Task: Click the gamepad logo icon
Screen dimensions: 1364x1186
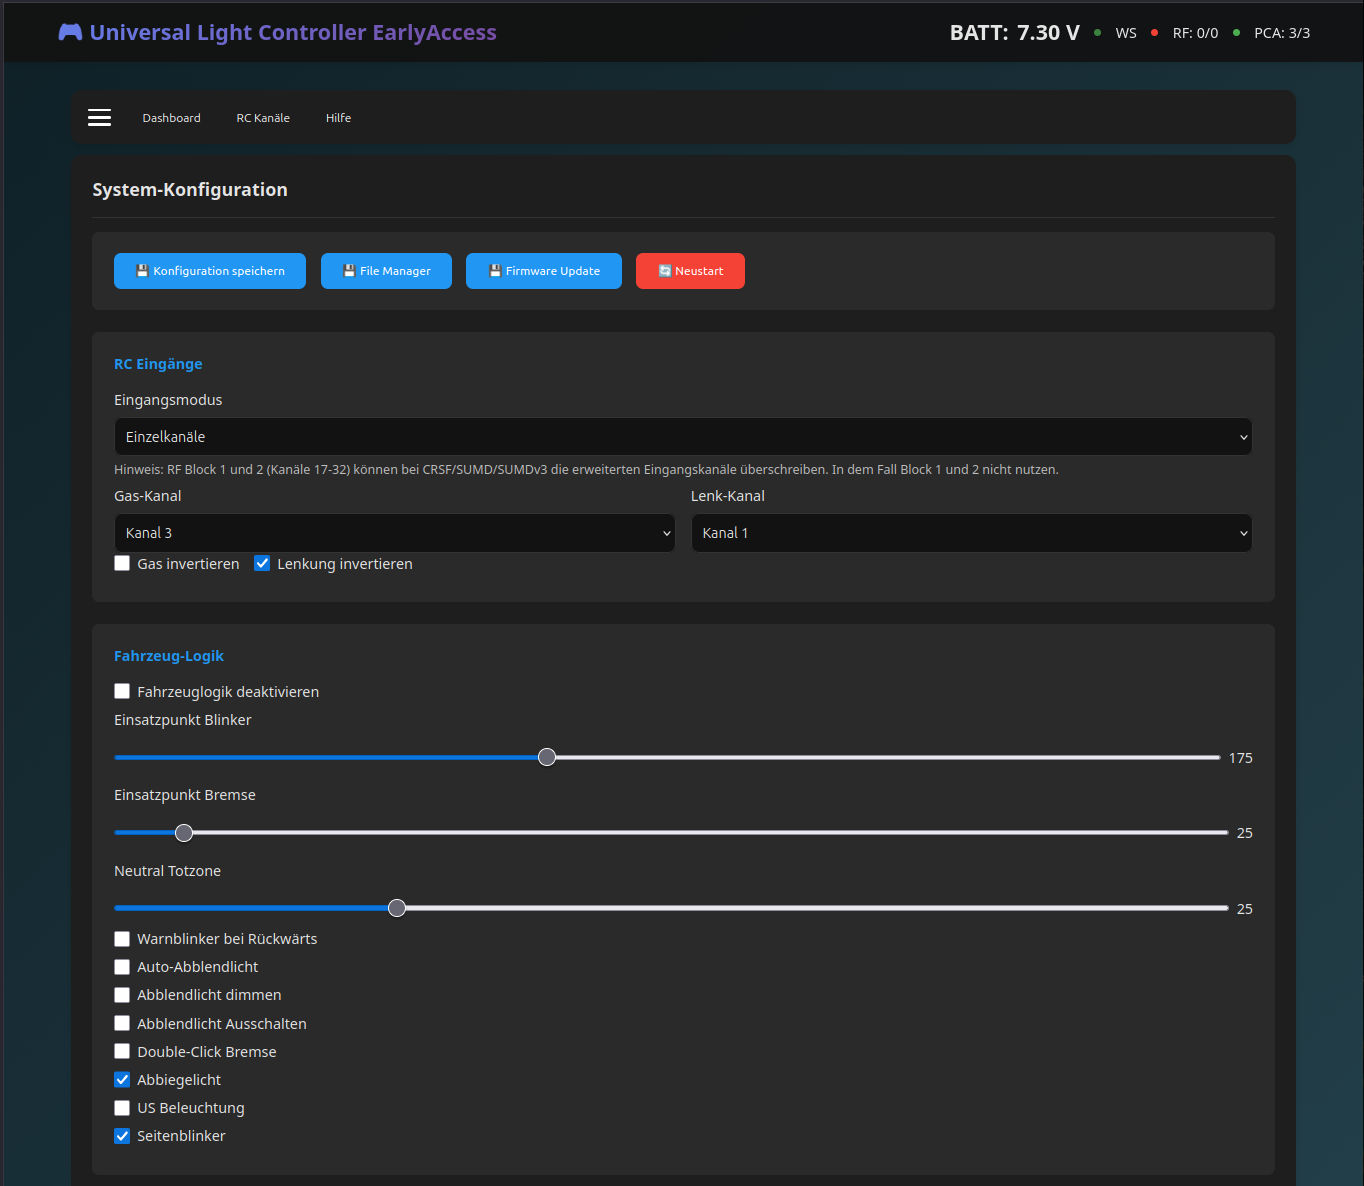Action: tap(70, 32)
